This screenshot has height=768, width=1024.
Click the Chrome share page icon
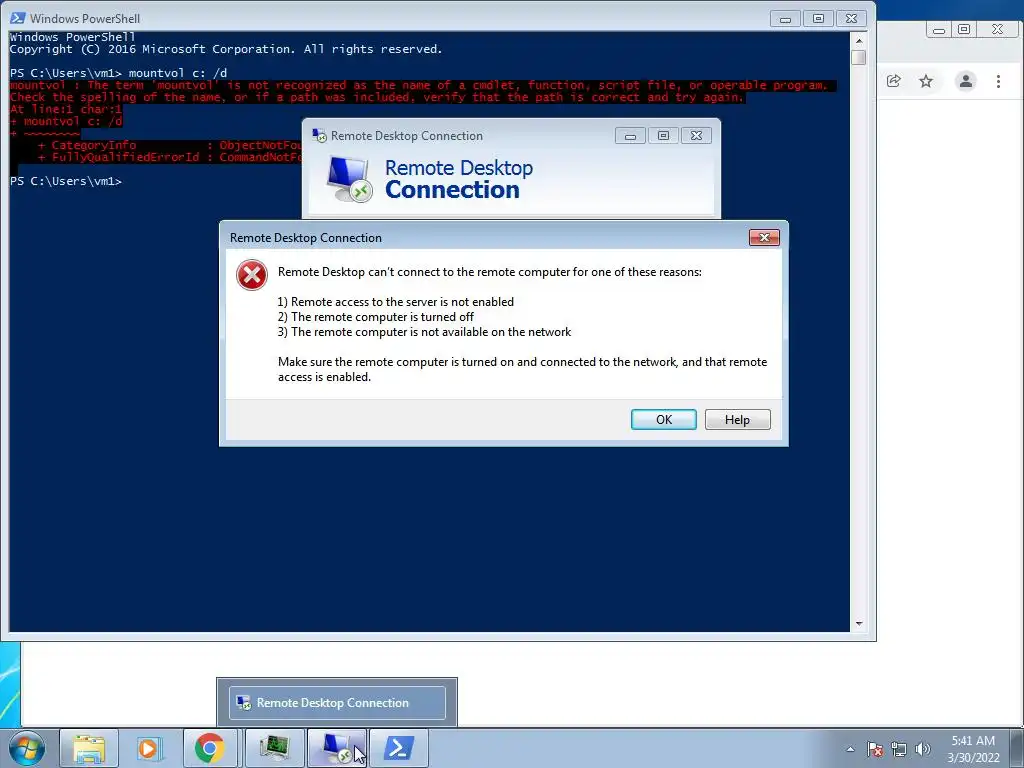tap(893, 81)
